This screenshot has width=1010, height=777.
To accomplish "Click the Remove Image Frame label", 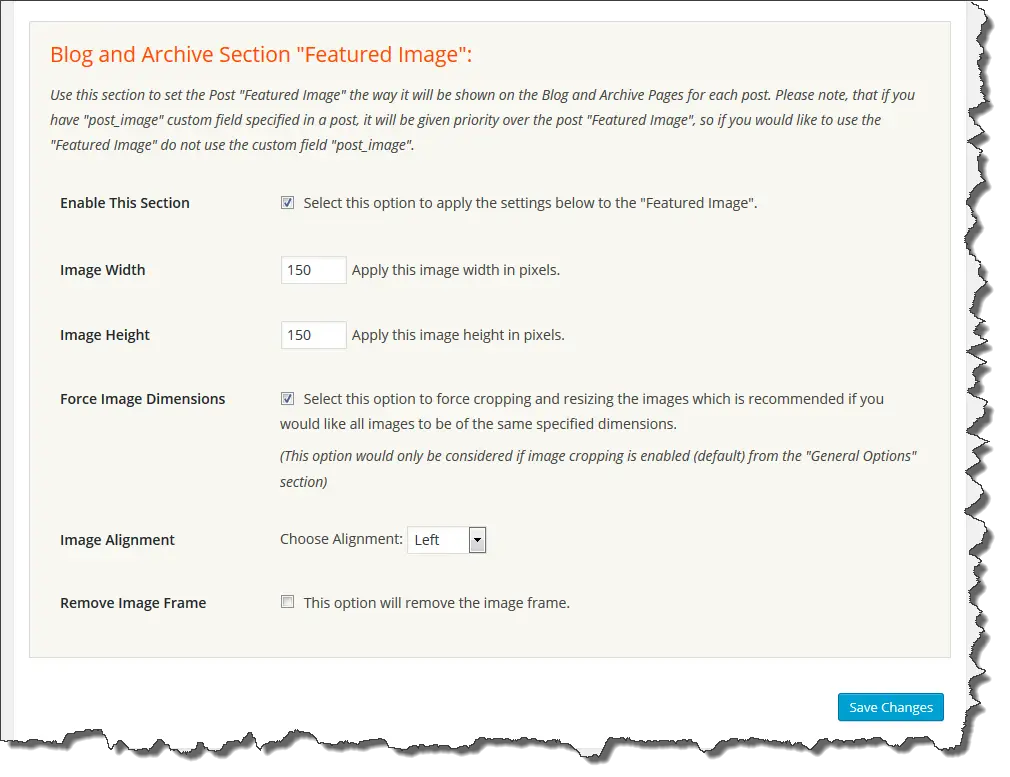I will tap(133, 602).
